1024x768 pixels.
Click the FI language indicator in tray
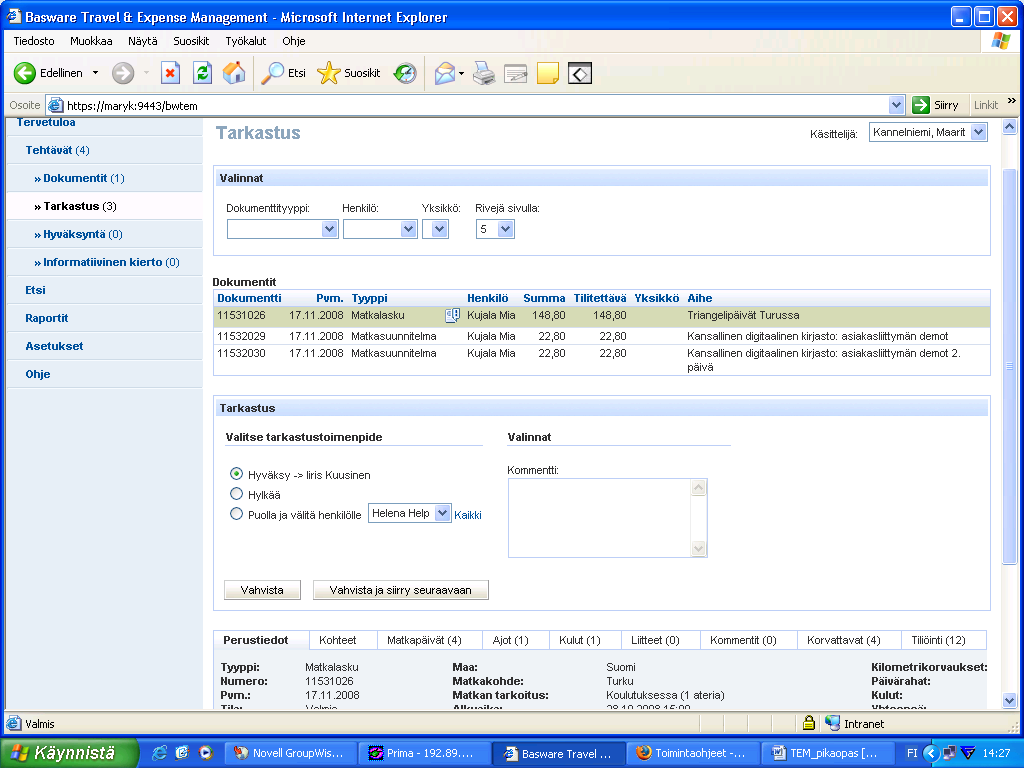pos(912,753)
